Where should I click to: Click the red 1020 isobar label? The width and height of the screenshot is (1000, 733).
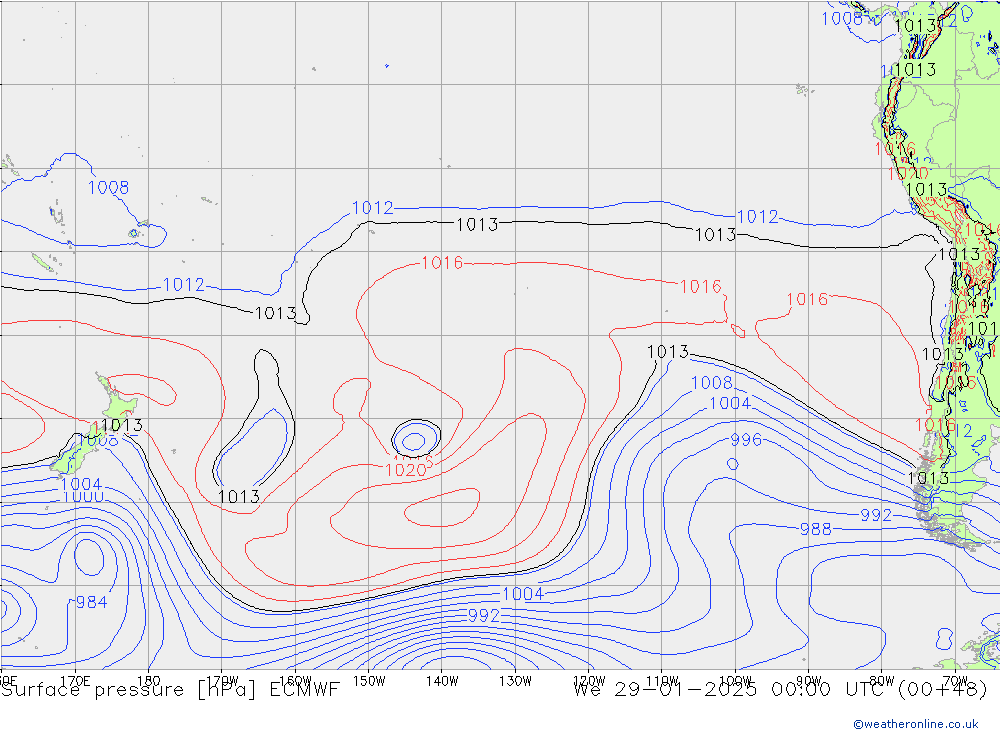[406, 470]
